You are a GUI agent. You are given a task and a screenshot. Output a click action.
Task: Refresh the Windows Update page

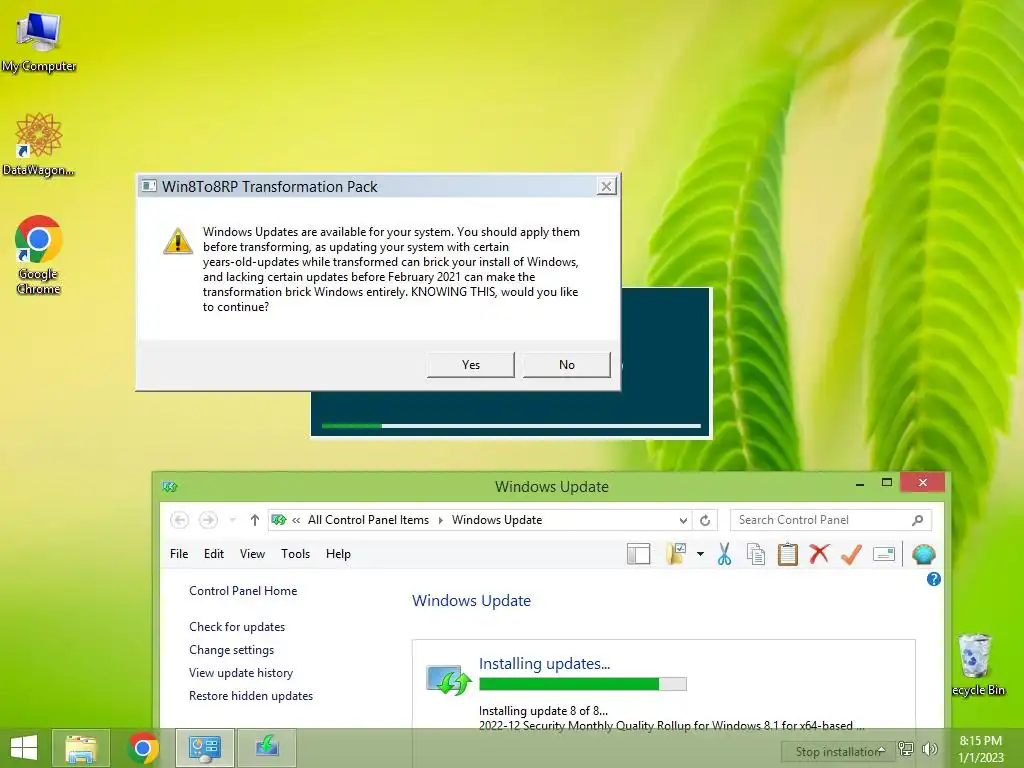pos(705,520)
